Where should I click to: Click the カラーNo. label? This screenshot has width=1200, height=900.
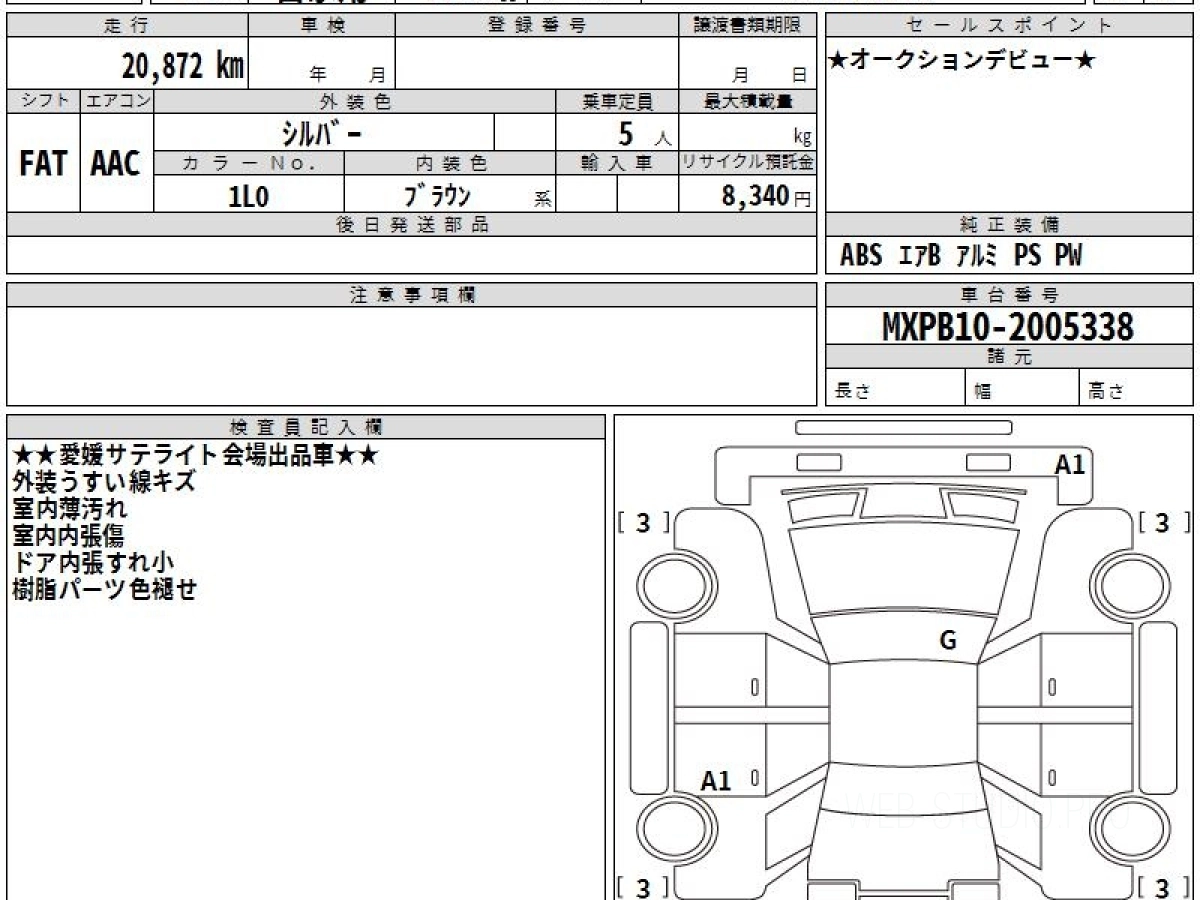pyautogui.click(x=249, y=163)
